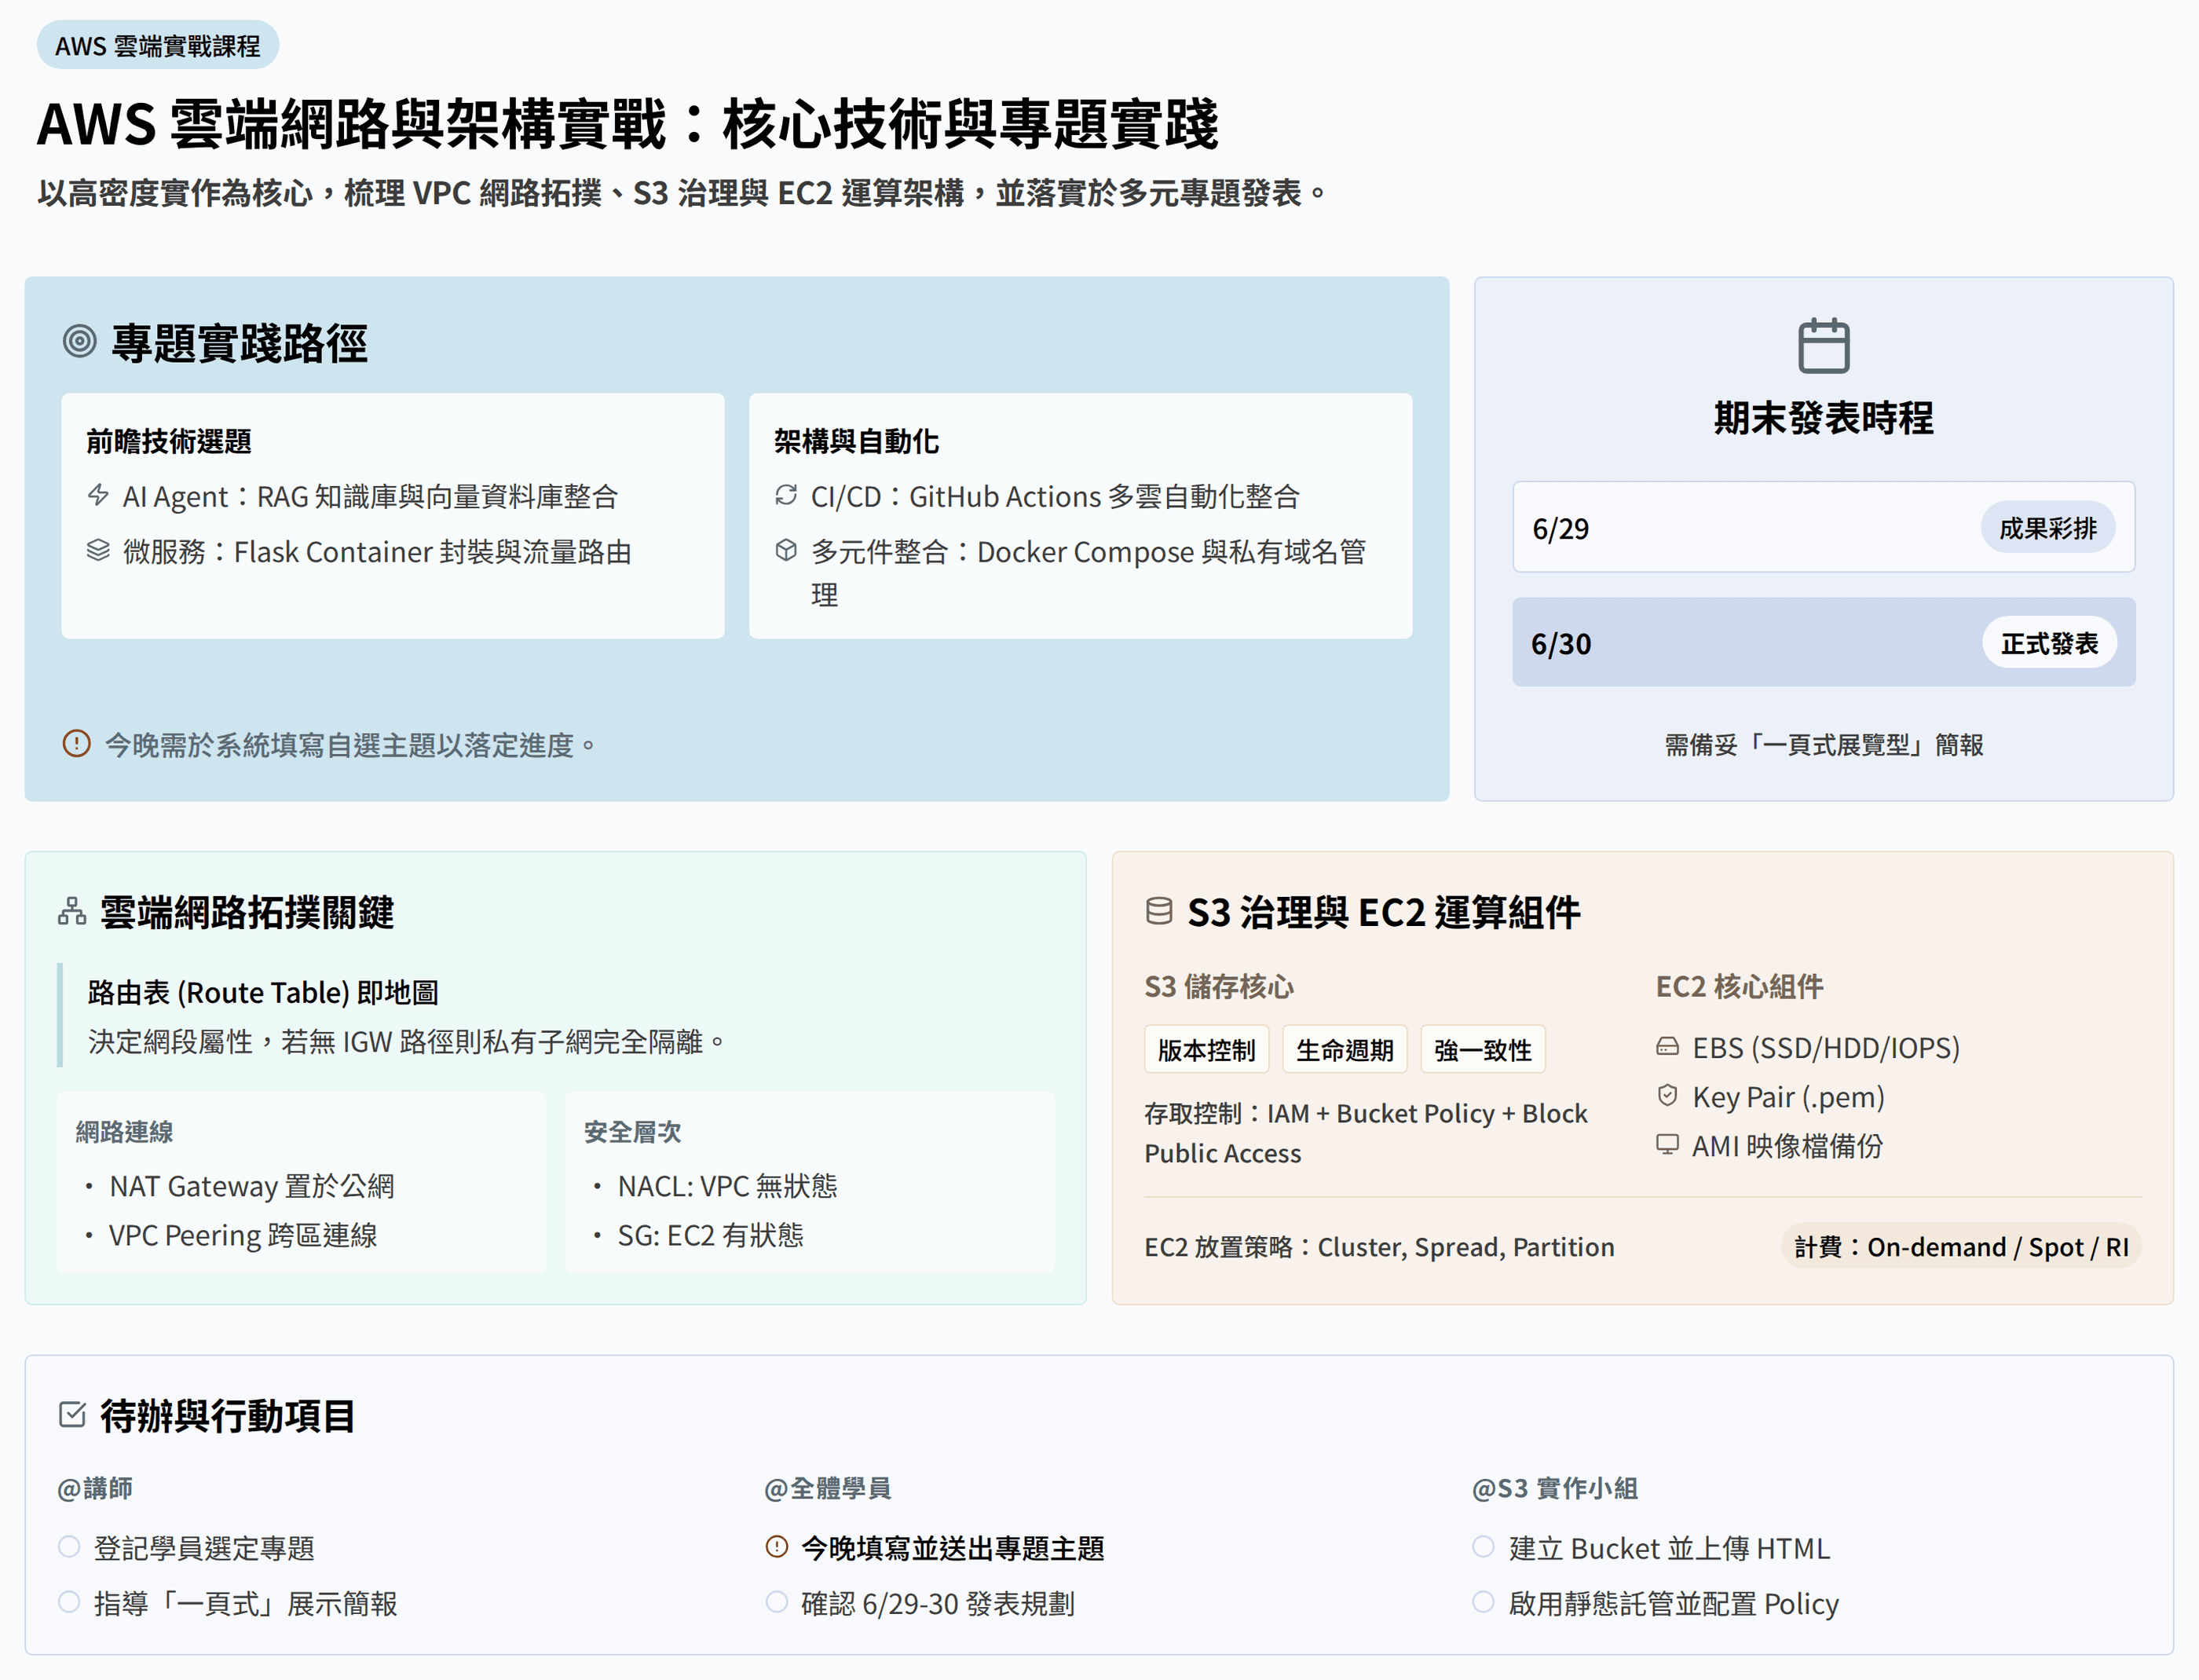This screenshot has height=1680, width=2199.
Task: Select the 強一致性 tag
Action: click(1482, 1049)
